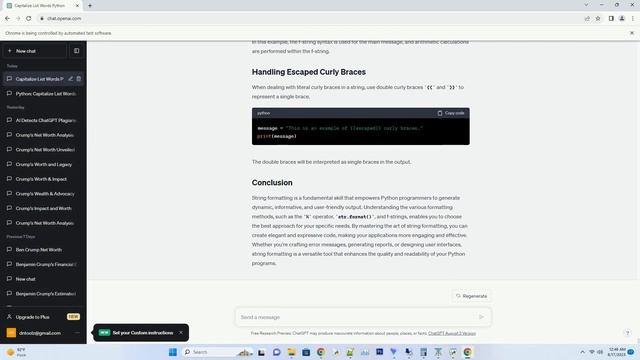Open File Explorer from the taskbar
640x360 pixels.
tap(291, 352)
